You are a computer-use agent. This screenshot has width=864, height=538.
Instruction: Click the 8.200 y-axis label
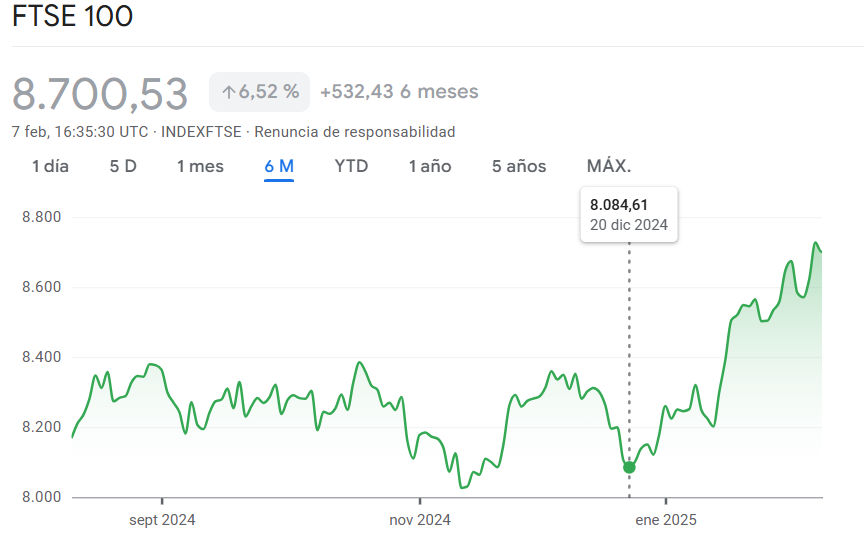(x=41, y=427)
